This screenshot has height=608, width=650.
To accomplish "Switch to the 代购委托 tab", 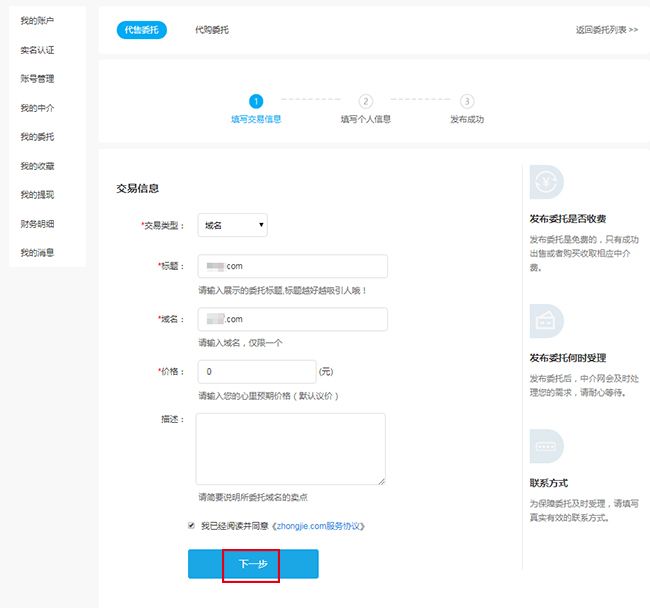I will tap(211, 30).
